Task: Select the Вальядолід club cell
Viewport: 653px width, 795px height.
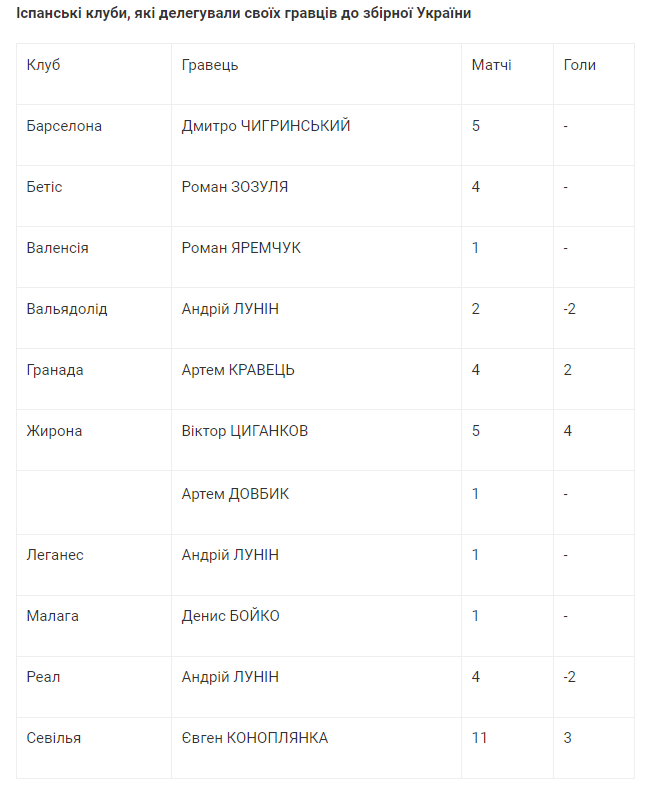Action: (67, 309)
